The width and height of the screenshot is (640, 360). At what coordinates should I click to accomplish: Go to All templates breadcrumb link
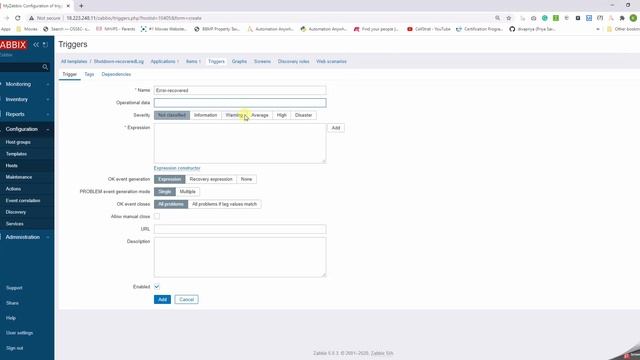coord(74,61)
